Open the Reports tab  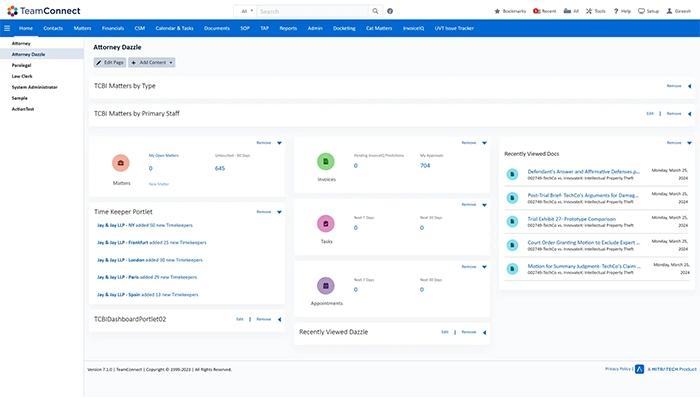point(288,28)
